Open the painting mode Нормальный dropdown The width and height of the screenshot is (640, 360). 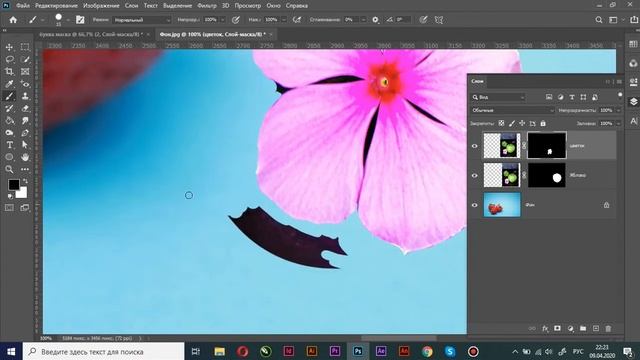point(142,20)
